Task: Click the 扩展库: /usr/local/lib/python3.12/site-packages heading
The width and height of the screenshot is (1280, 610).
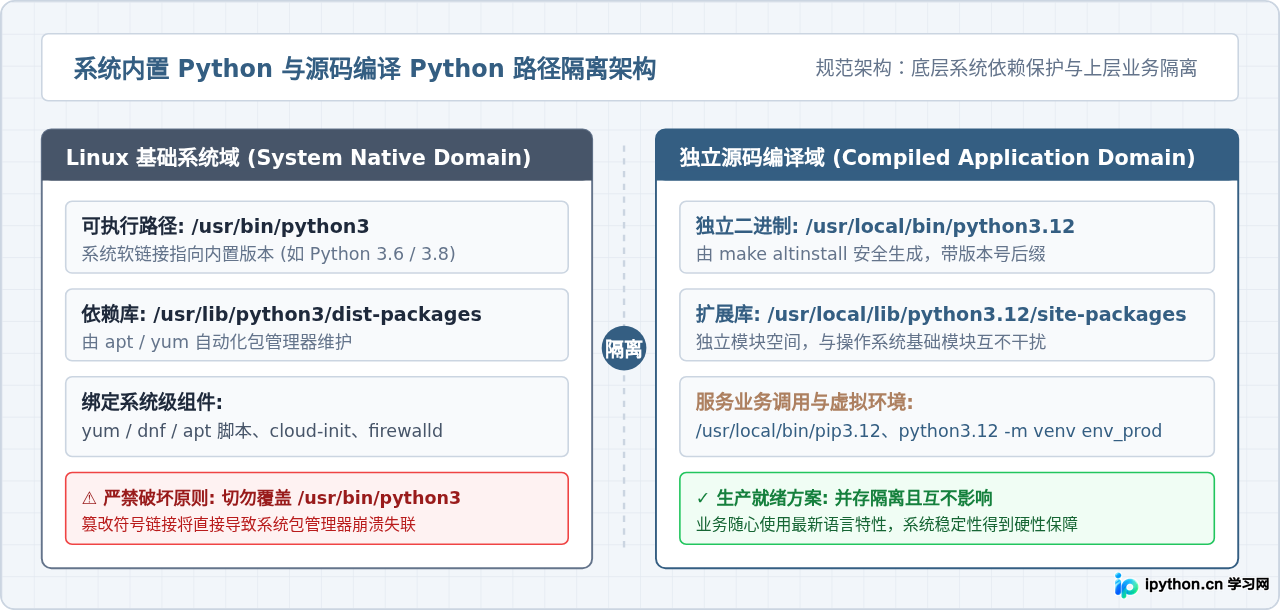Action: pyautogui.click(x=941, y=314)
